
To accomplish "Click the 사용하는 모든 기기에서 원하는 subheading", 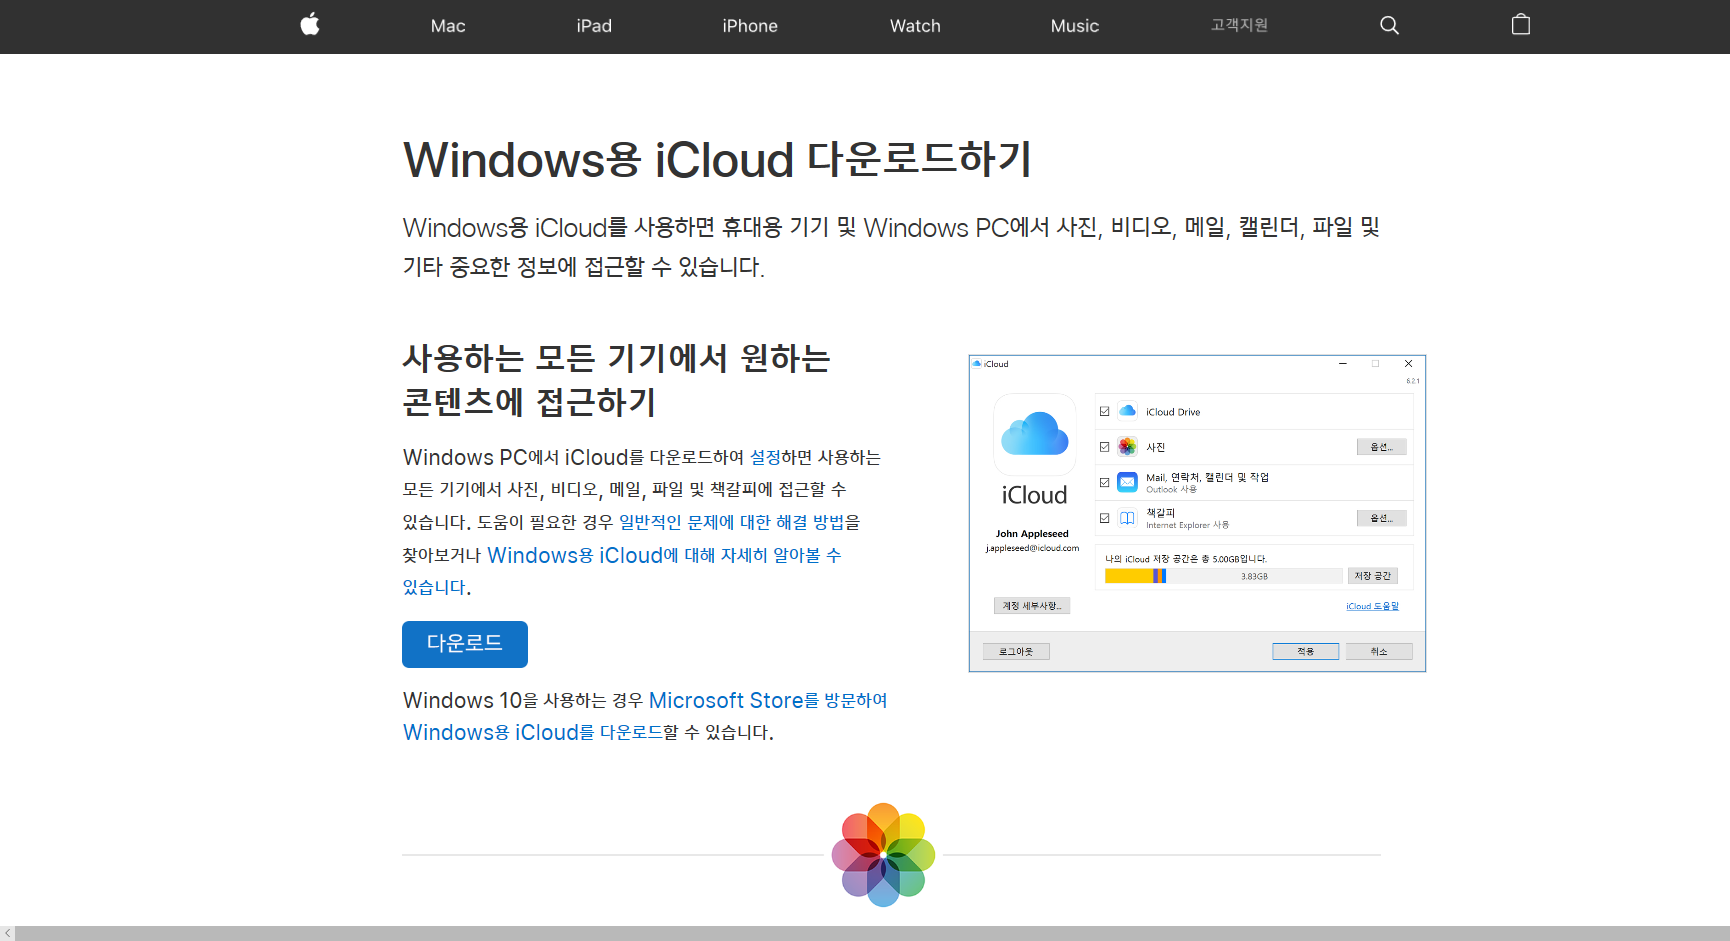I will pyautogui.click(x=616, y=358).
